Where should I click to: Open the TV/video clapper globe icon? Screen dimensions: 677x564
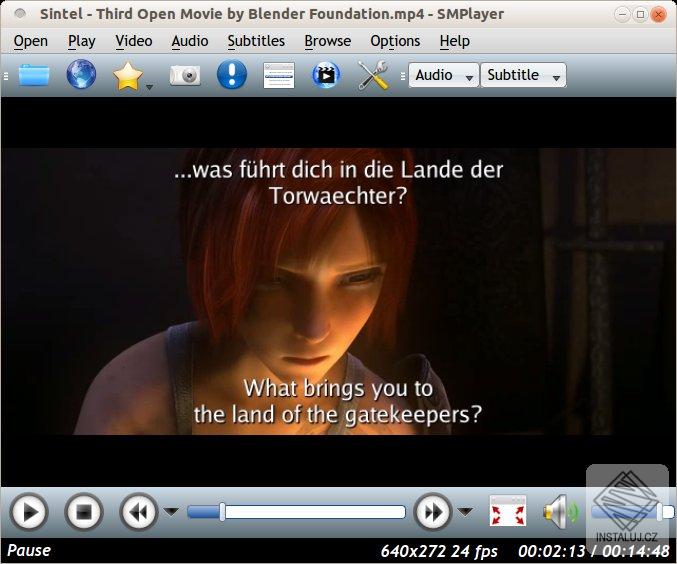(x=326, y=75)
